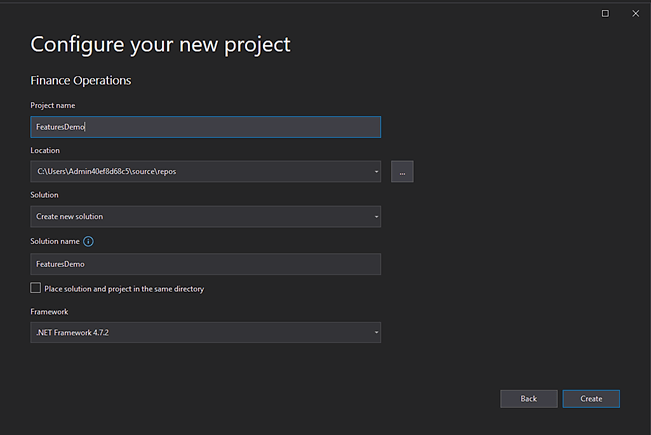Click the 'Finance Operations' template subtitle
Image resolution: width=651 pixels, height=435 pixels.
[81, 80]
